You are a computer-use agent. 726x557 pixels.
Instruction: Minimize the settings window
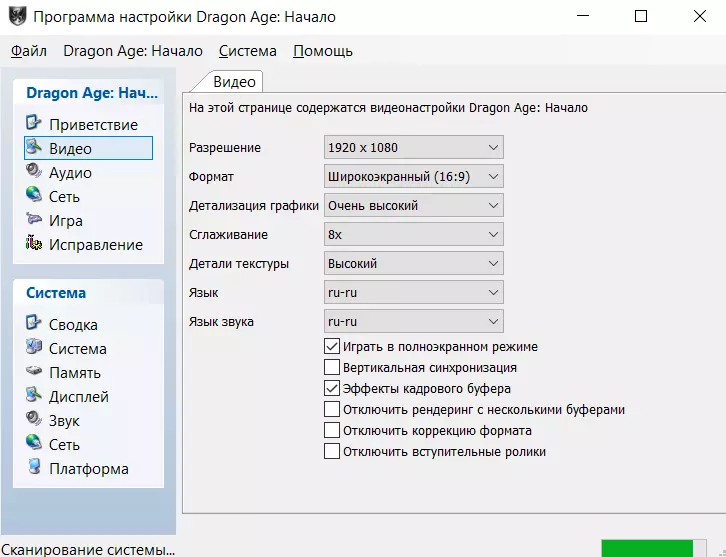tap(582, 16)
